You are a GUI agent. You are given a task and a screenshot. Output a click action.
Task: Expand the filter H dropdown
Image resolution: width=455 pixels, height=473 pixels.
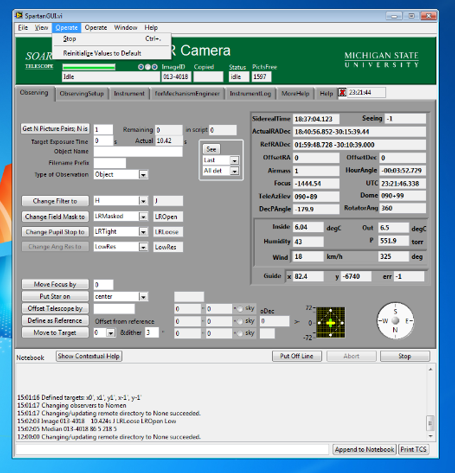click(143, 201)
